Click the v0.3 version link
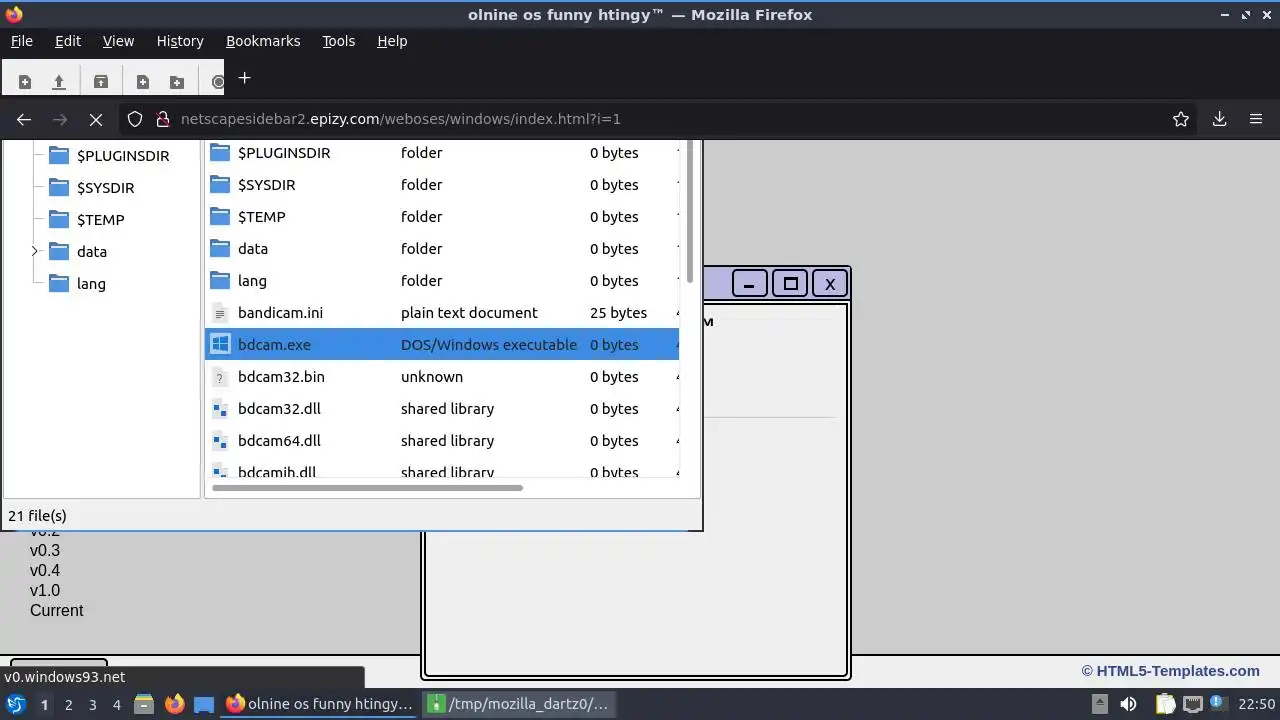Viewport: 1280px width, 720px height. [x=45, y=551]
